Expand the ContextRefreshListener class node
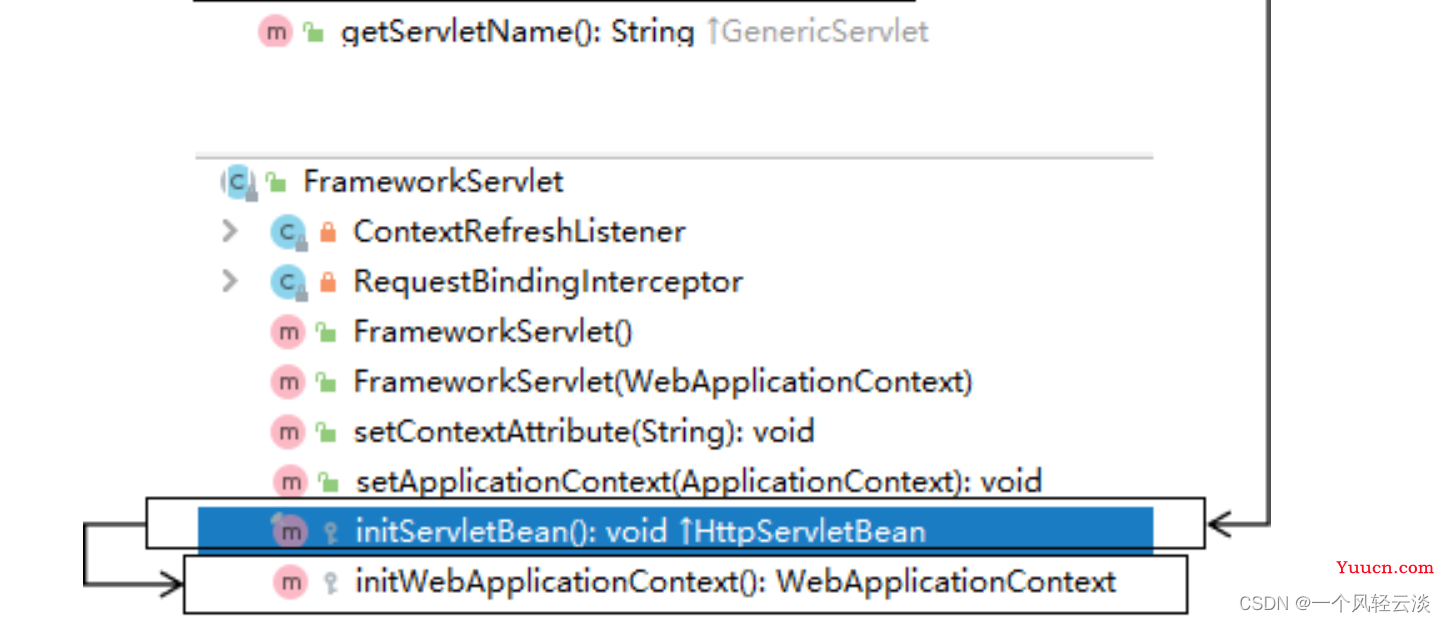1446x622 pixels. click(x=230, y=231)
